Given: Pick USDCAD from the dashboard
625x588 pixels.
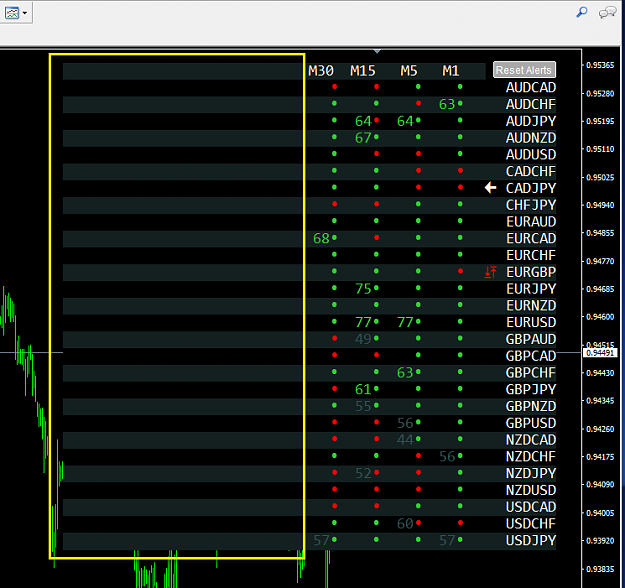Looking at the screenshot, I should click(531, 507).
